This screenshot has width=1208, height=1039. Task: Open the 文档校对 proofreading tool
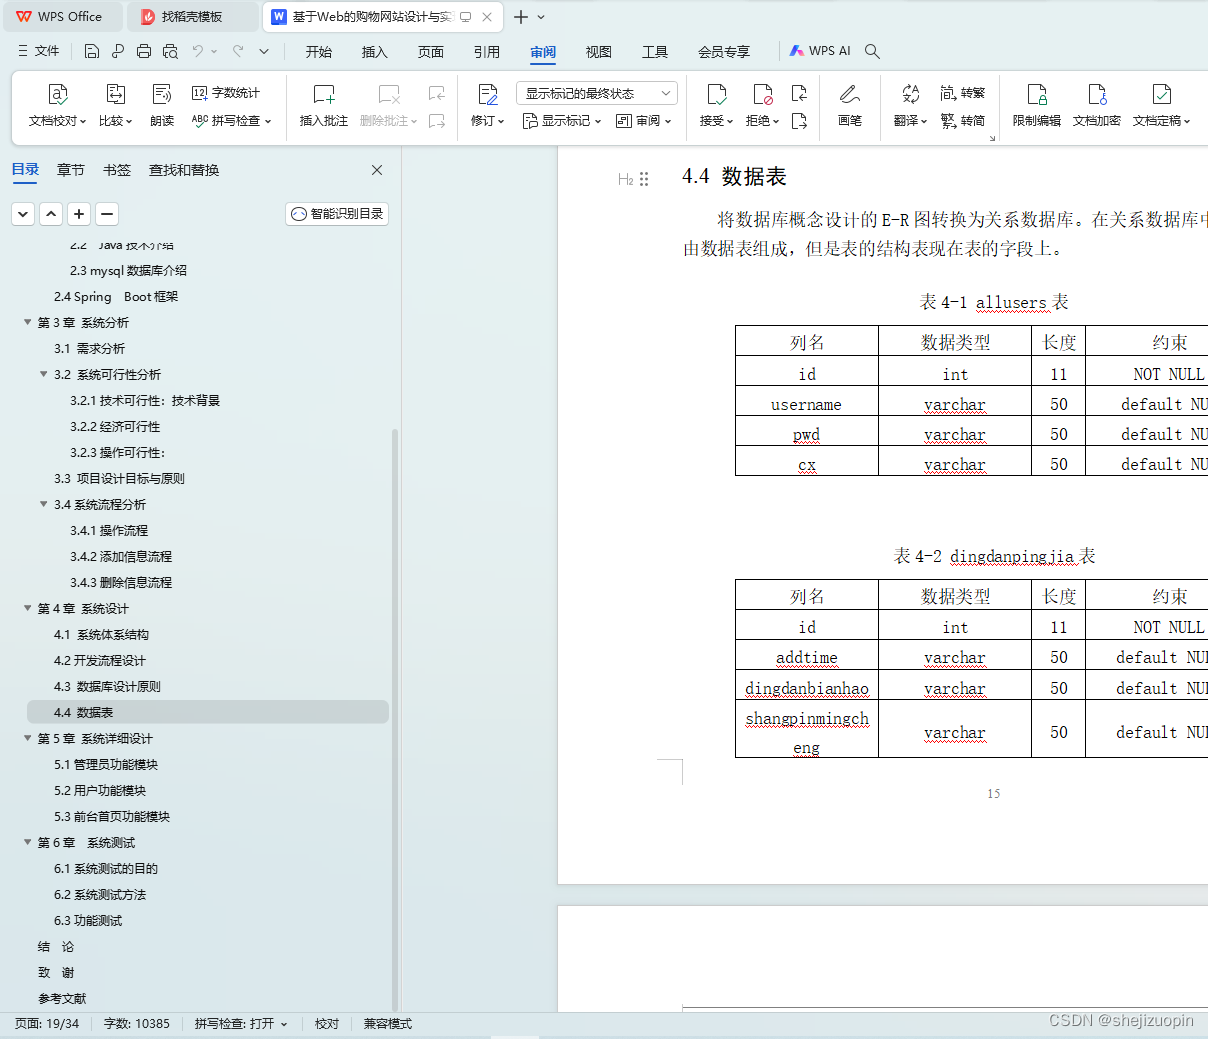(57, 105)
